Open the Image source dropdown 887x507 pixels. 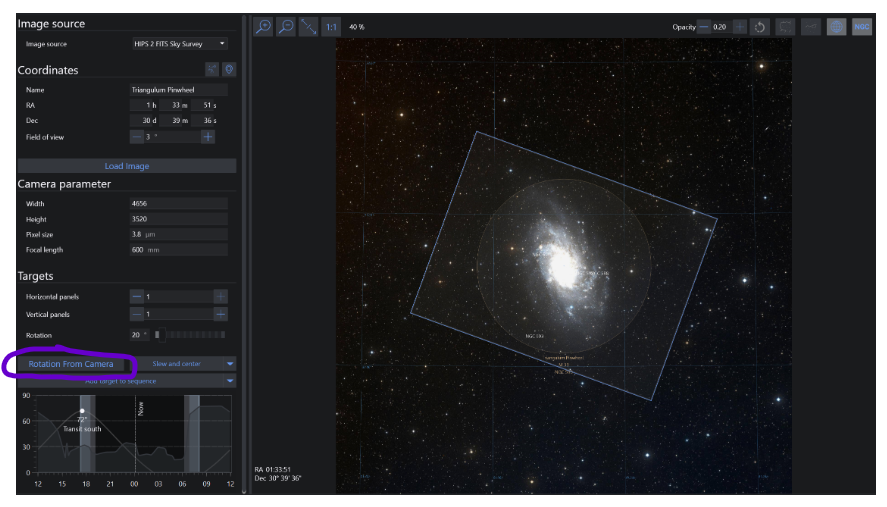[x=180, y=44]
